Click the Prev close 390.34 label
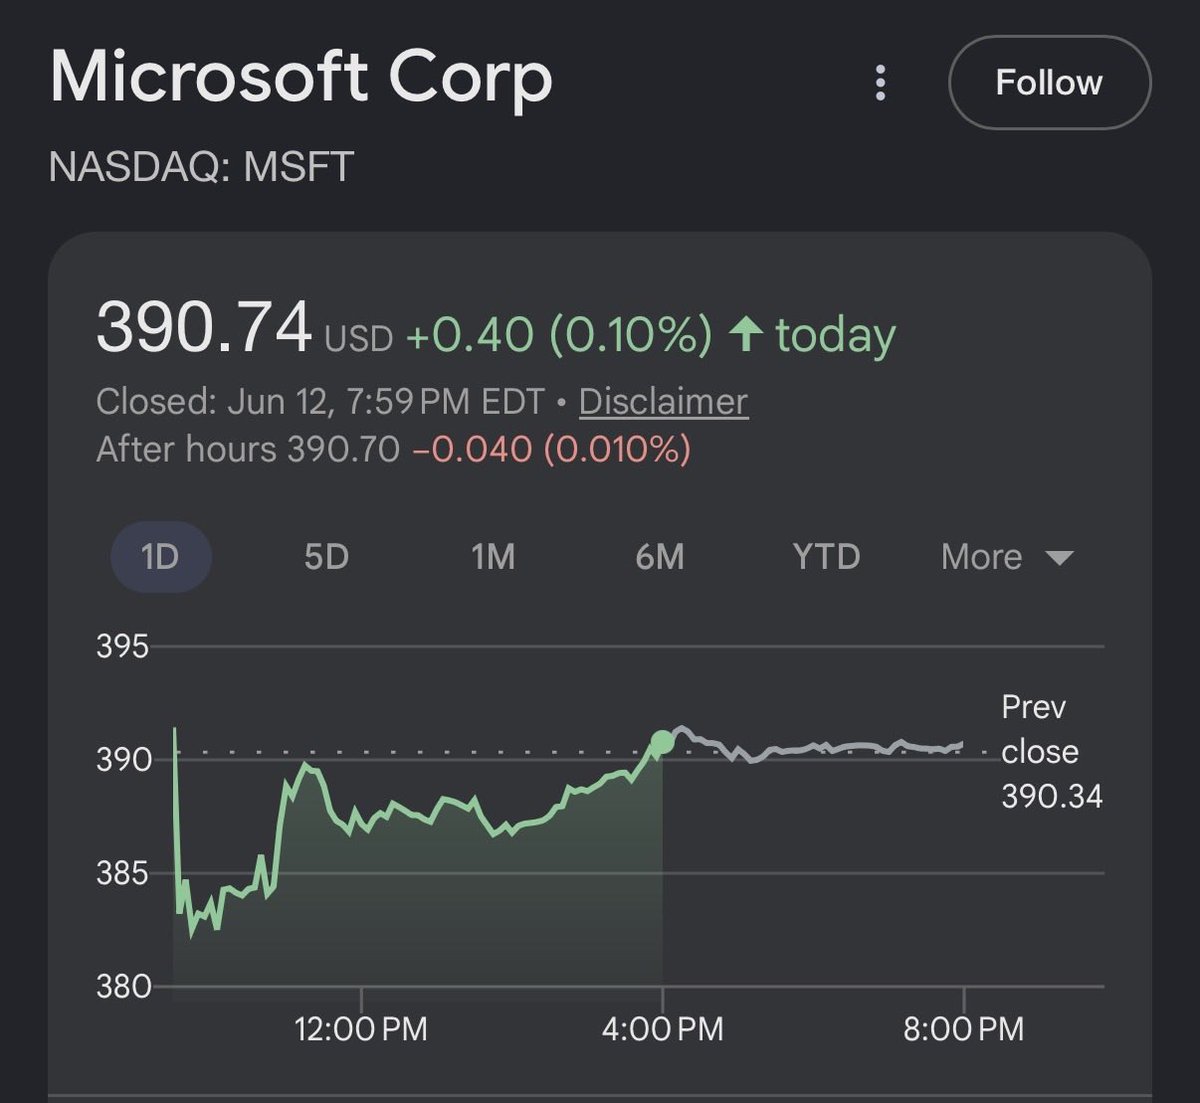The width and height of the screenshot is (1200, 1103). click(1051, 751)
